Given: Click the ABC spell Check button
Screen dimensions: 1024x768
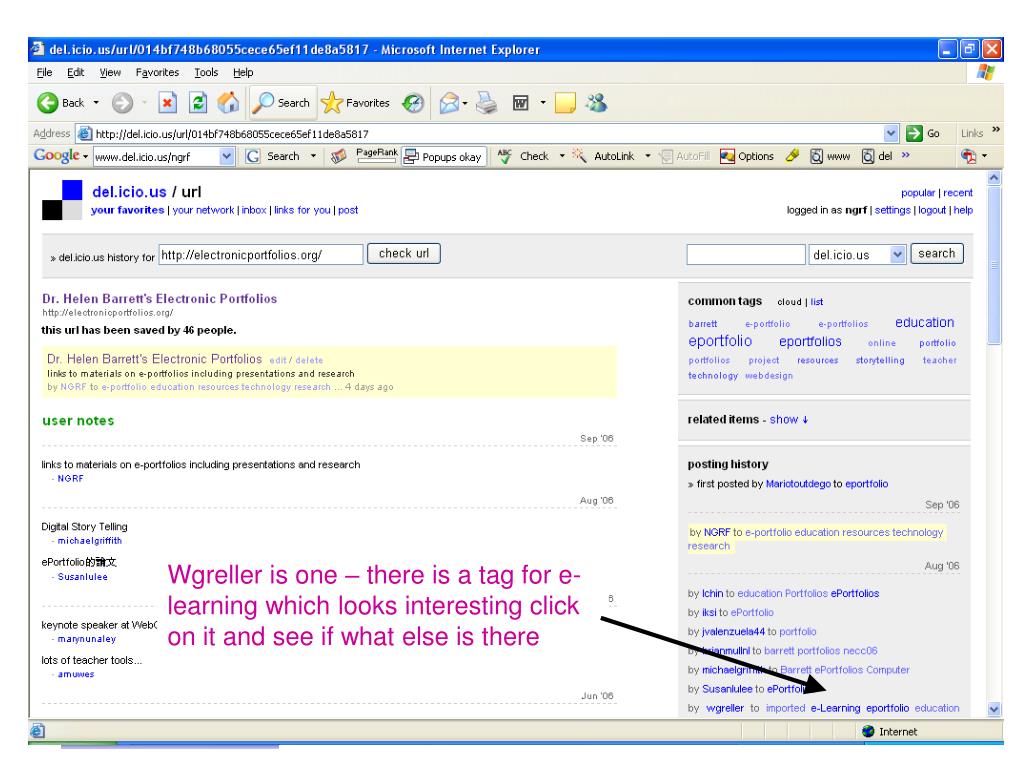Looking at the screenshot, I should click(523, 156).
